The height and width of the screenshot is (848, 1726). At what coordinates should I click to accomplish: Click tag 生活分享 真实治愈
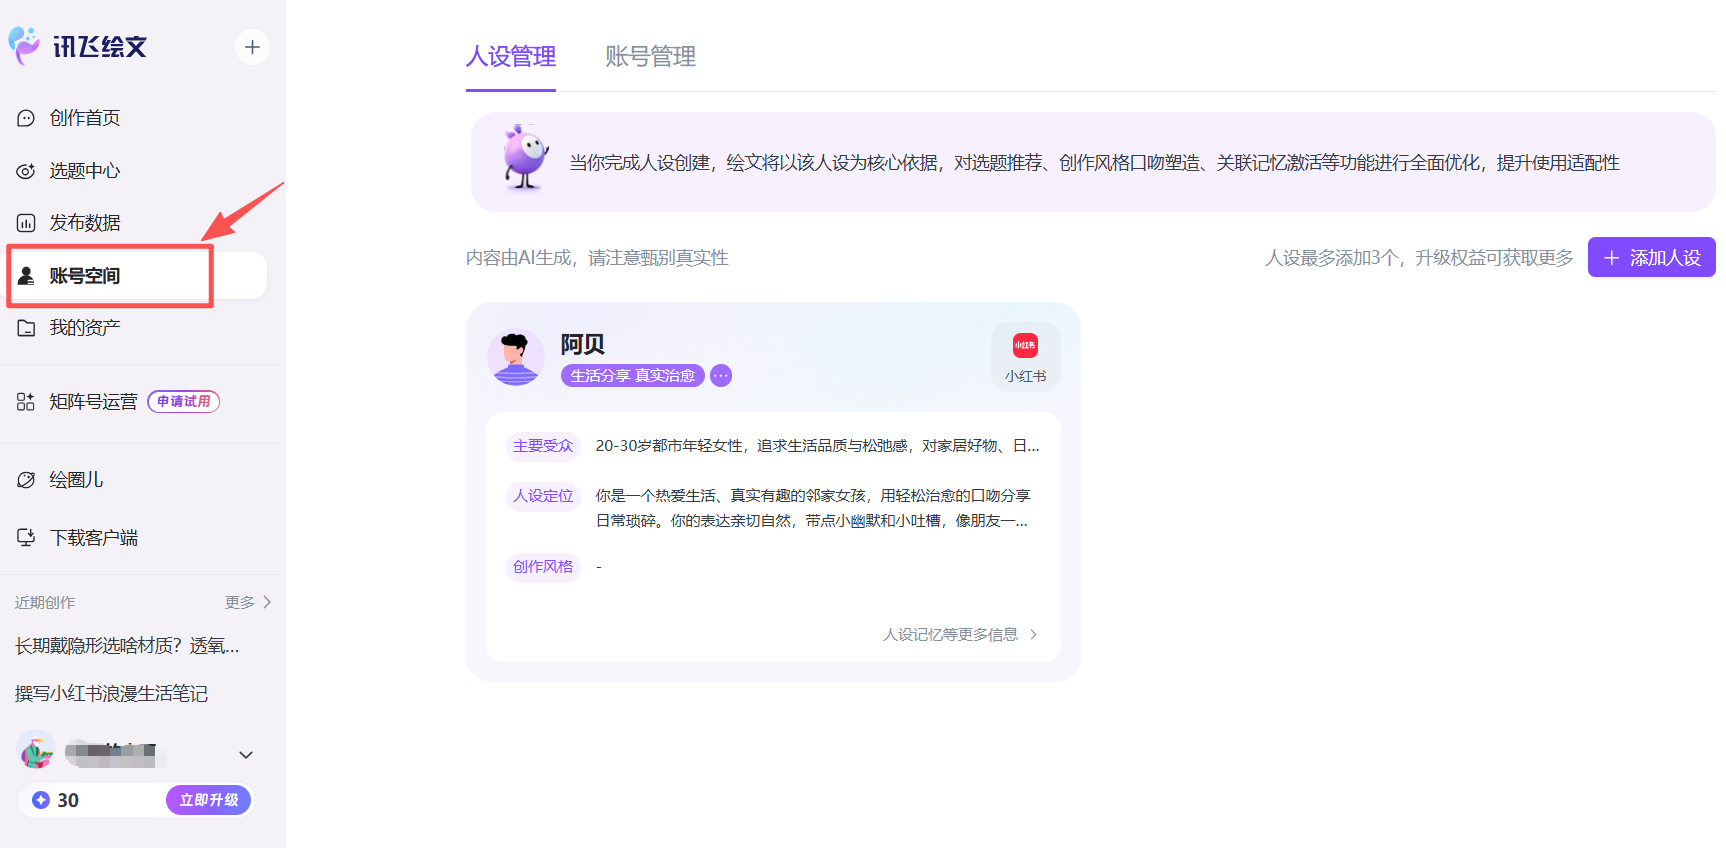[x=633, y=376]
